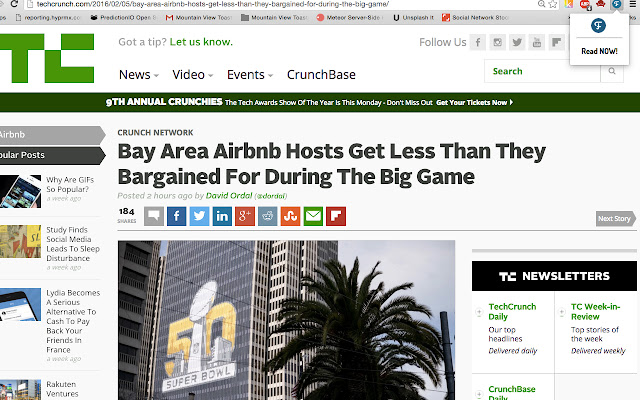
Task: Open the Mountain View Toast folder bookmark
Action: (x=275, y=18)
